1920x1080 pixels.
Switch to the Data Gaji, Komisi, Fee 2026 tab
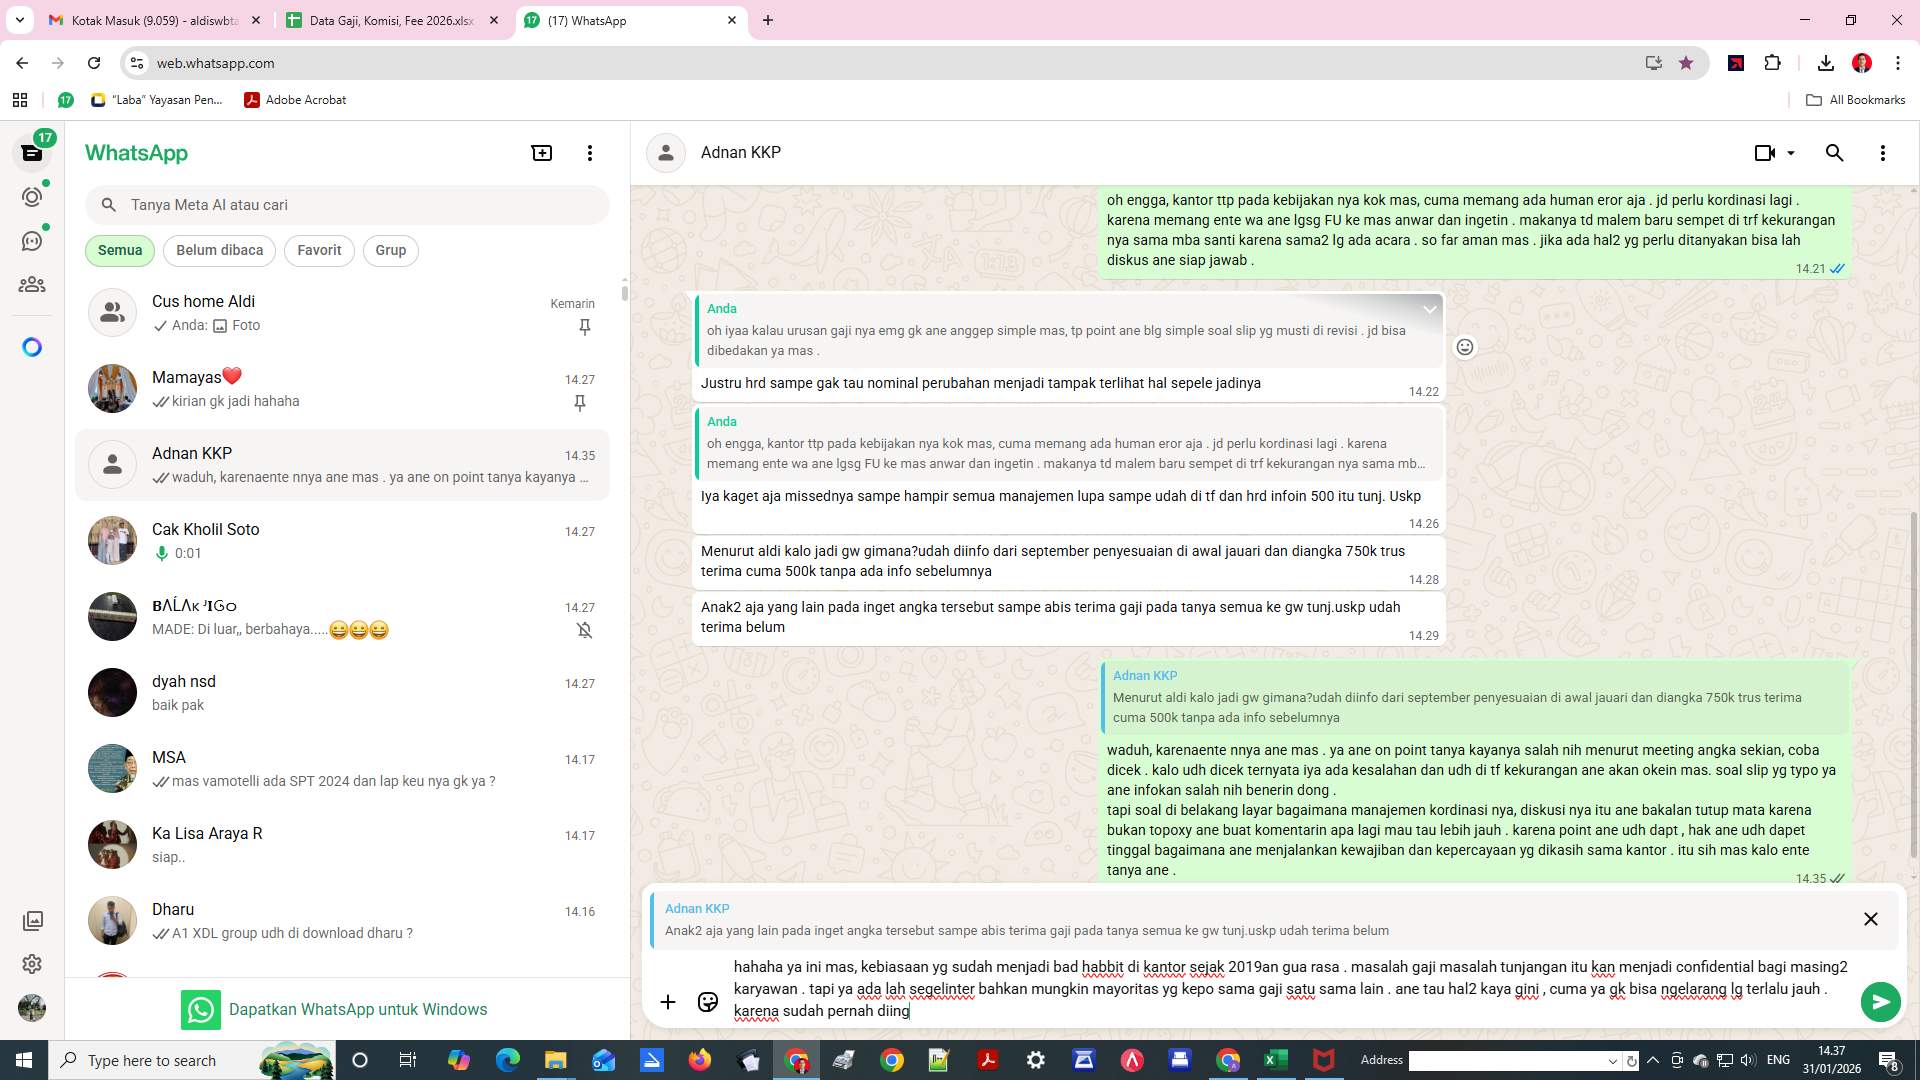[x=390, y=20]
